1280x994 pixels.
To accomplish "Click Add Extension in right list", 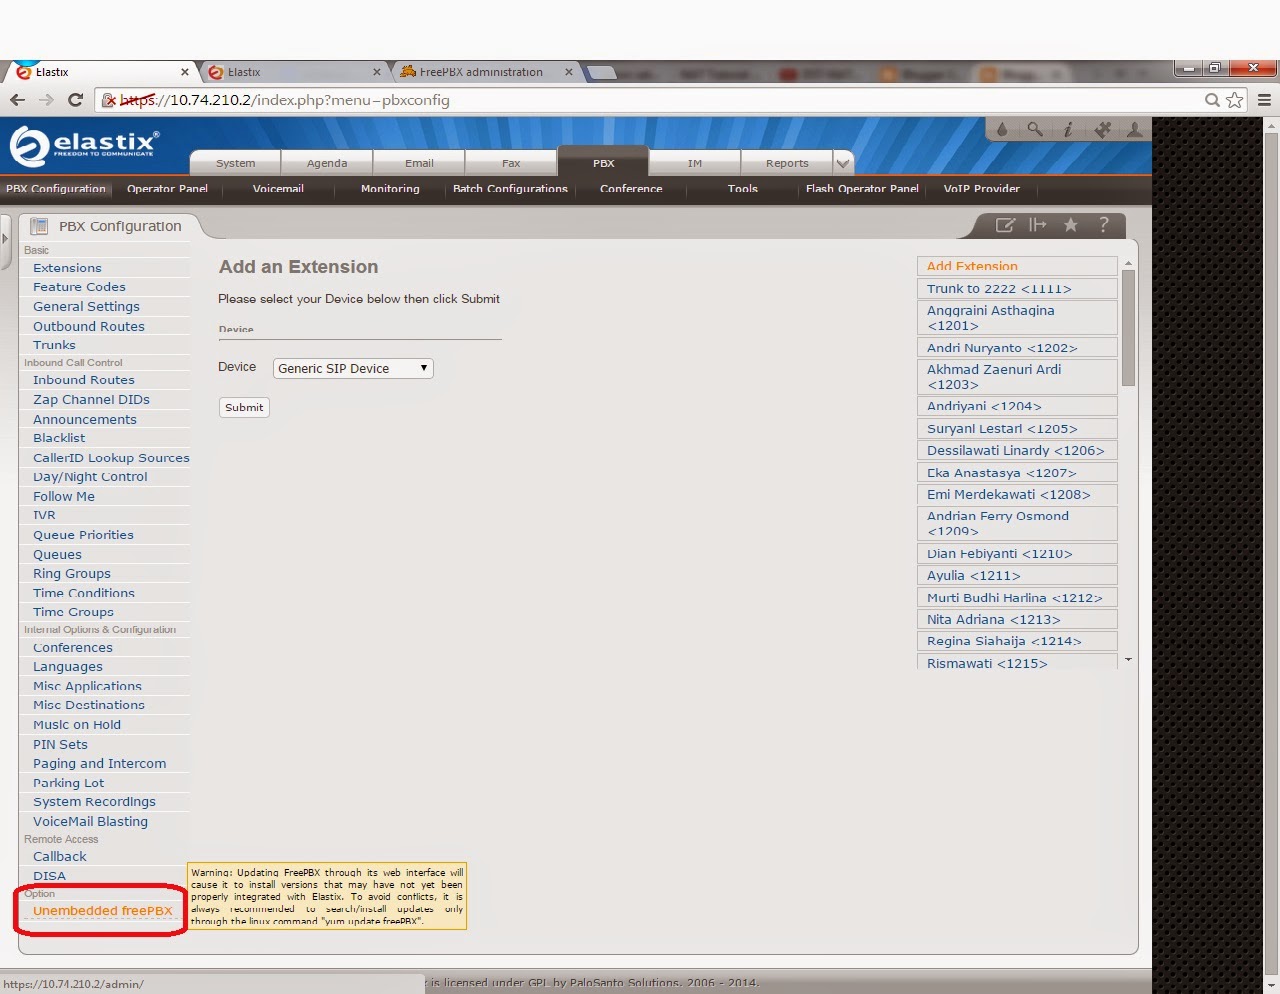I will pos(1017,266).
